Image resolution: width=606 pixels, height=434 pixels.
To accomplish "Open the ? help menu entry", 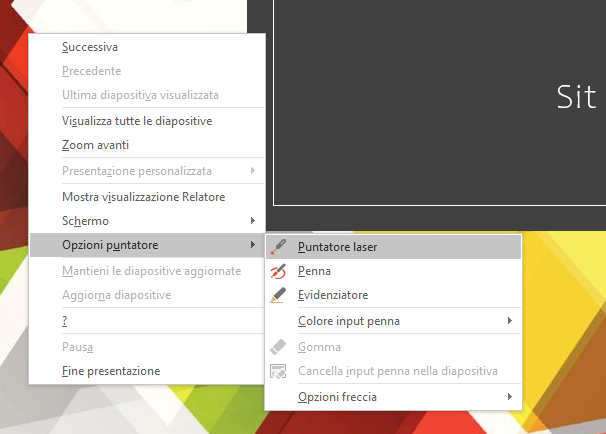I will click(x=65, y=321).
